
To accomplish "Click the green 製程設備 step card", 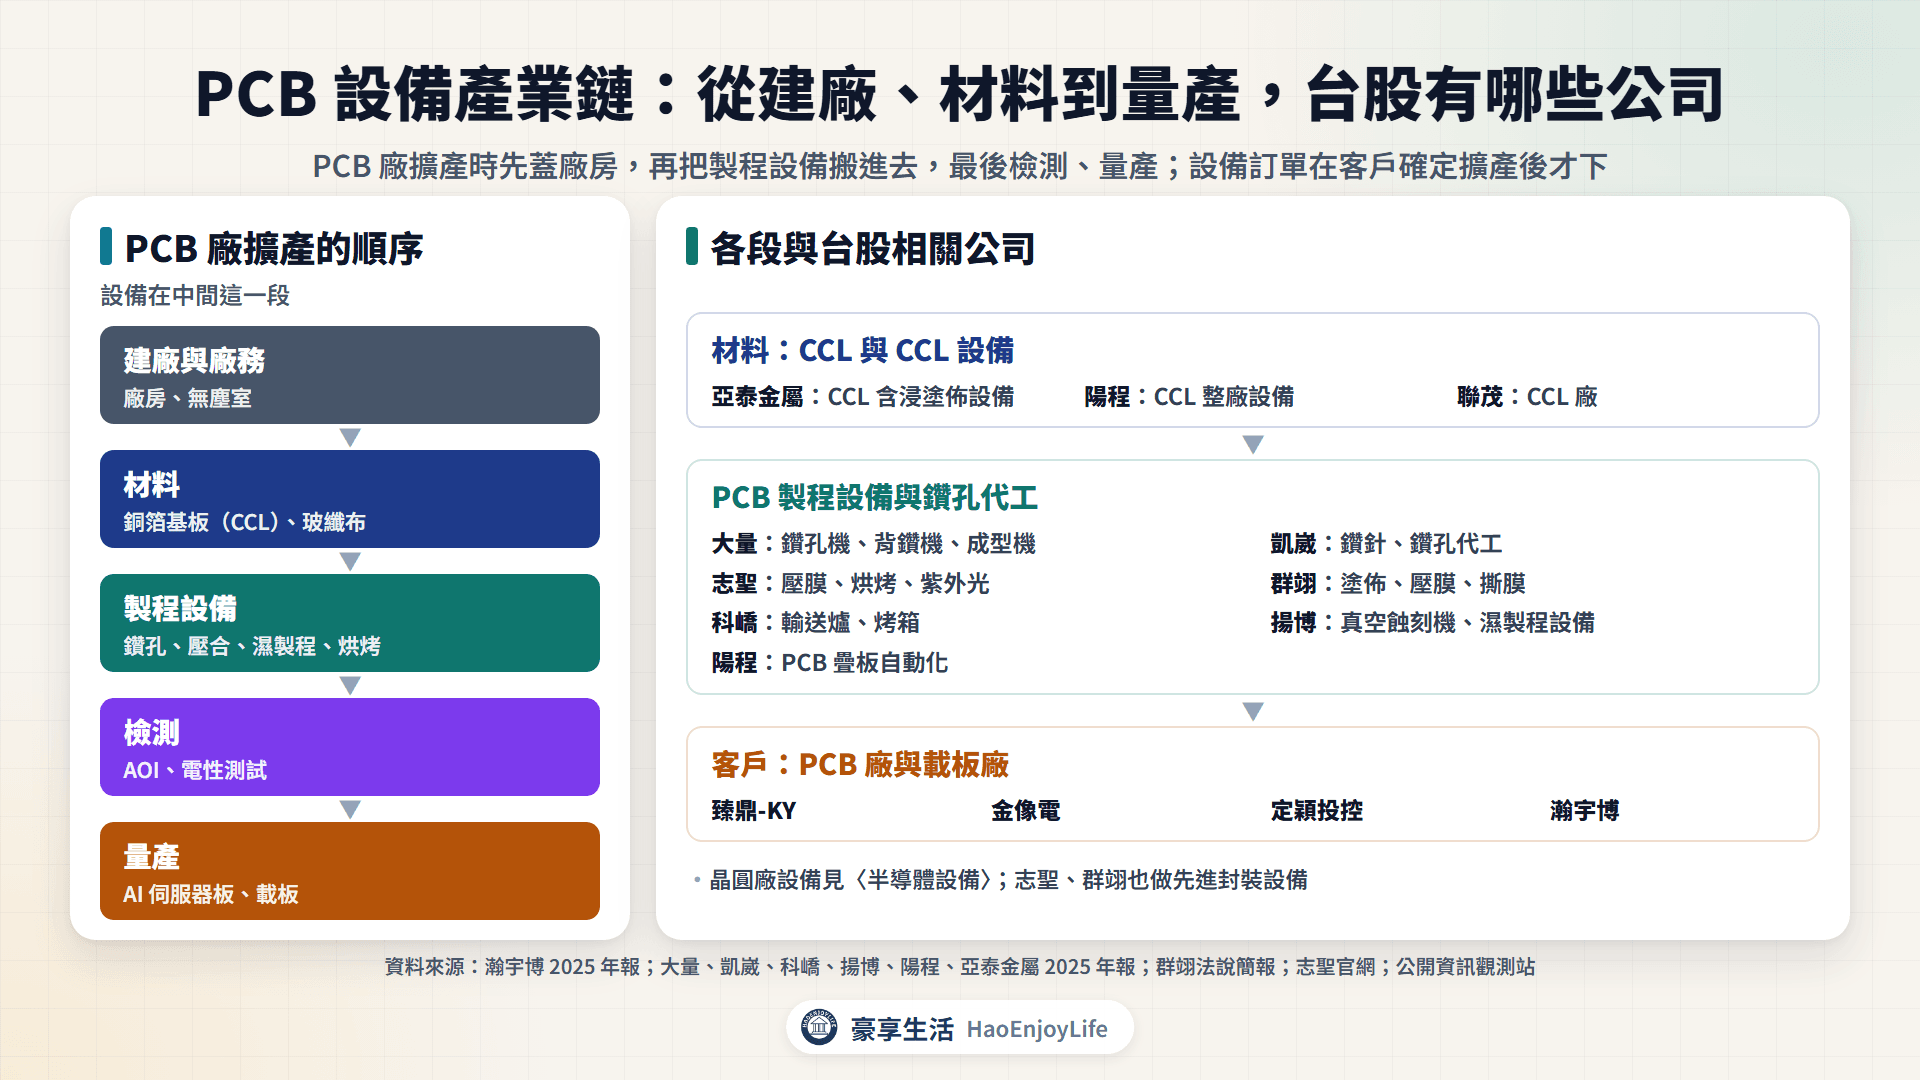I will coord(350,623).
